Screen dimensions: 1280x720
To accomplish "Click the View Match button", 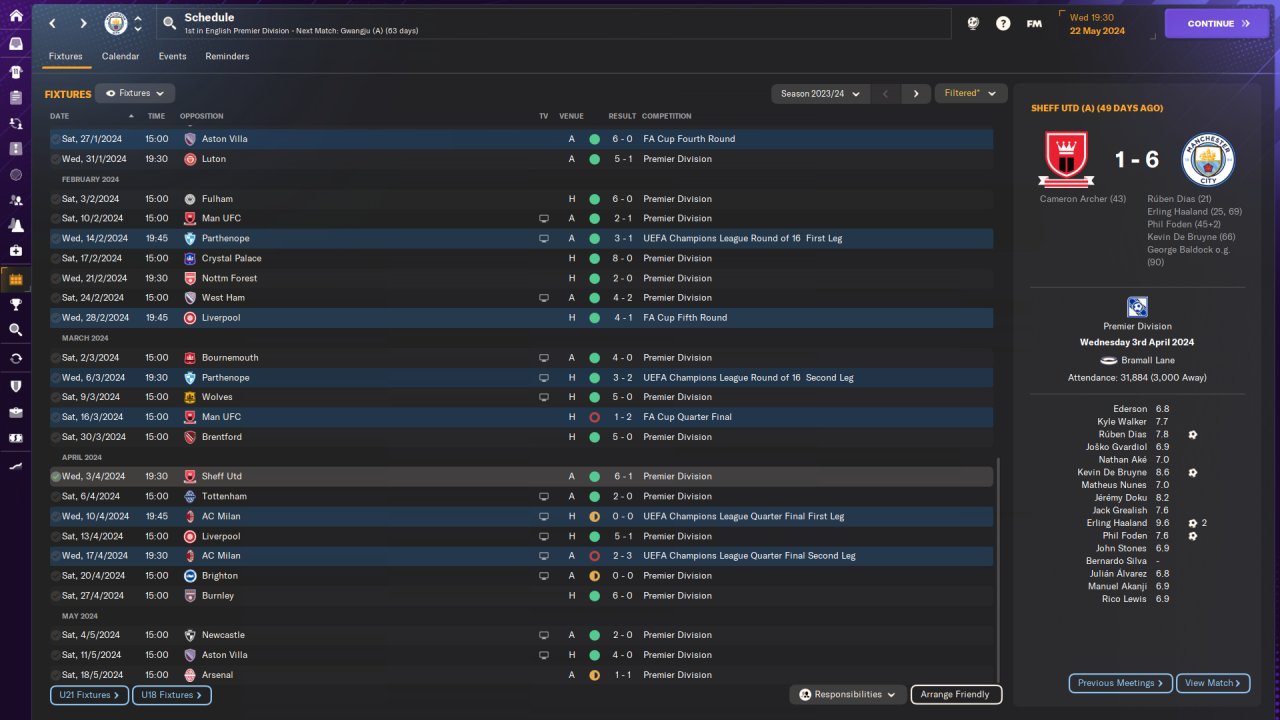I will (x=1213, y=683).
